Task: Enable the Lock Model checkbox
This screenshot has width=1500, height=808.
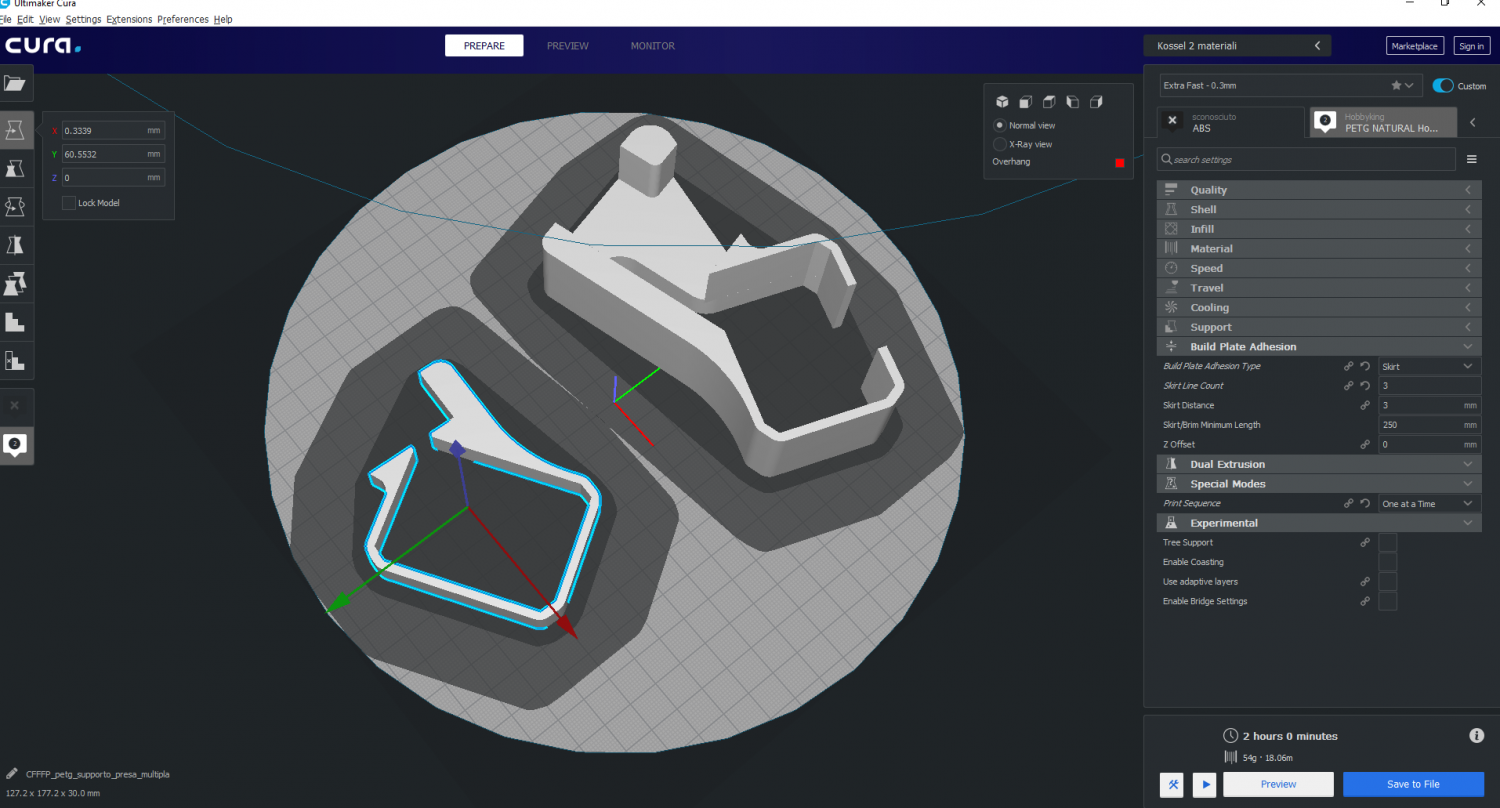Action: (69, 203)
